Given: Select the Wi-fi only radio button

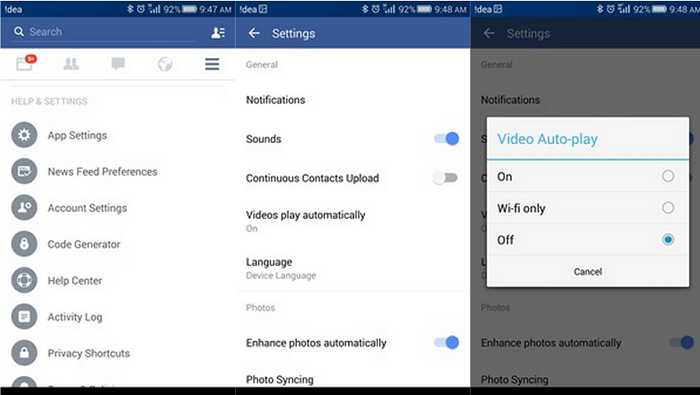Looking at the screenshot, I should 668,208.
